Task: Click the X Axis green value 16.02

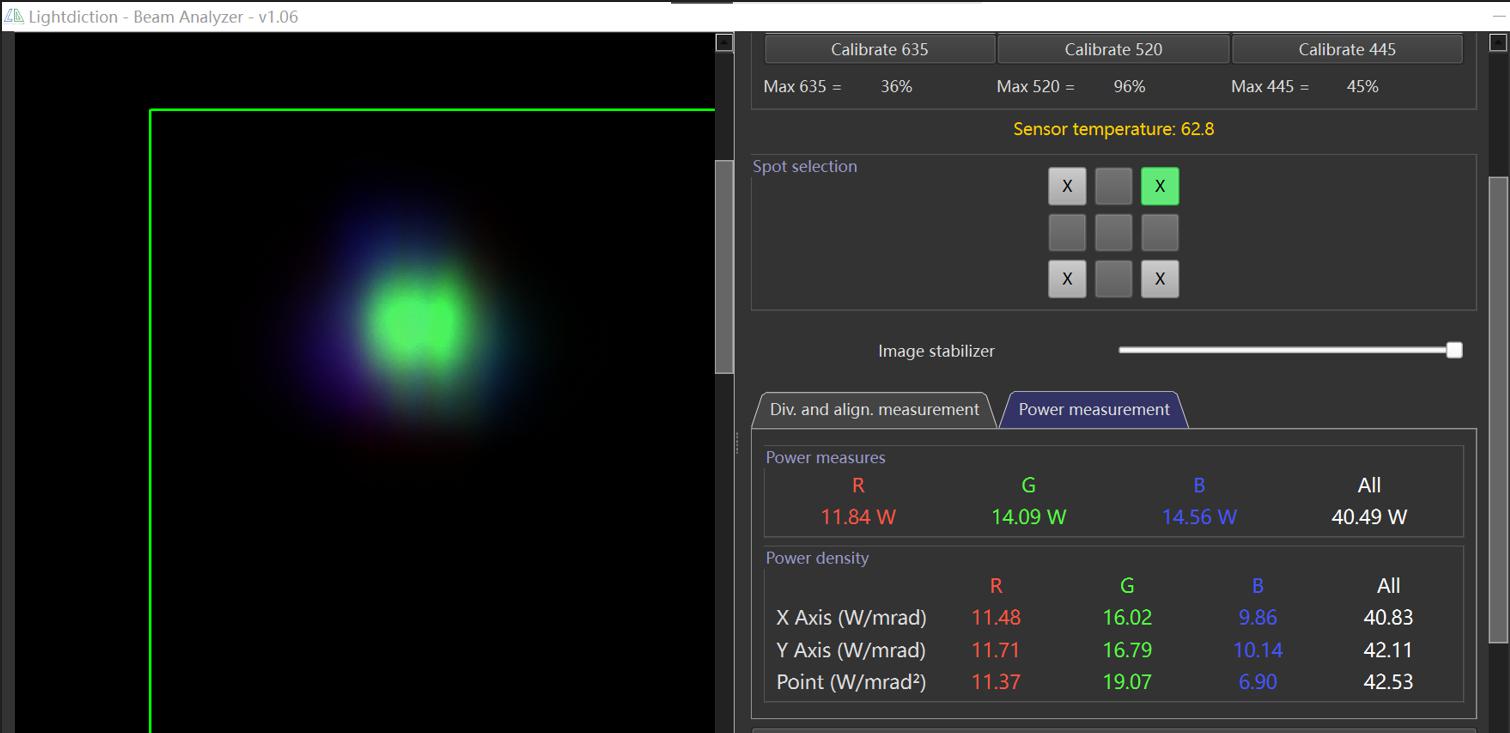Action: [x=1127, y=618]
